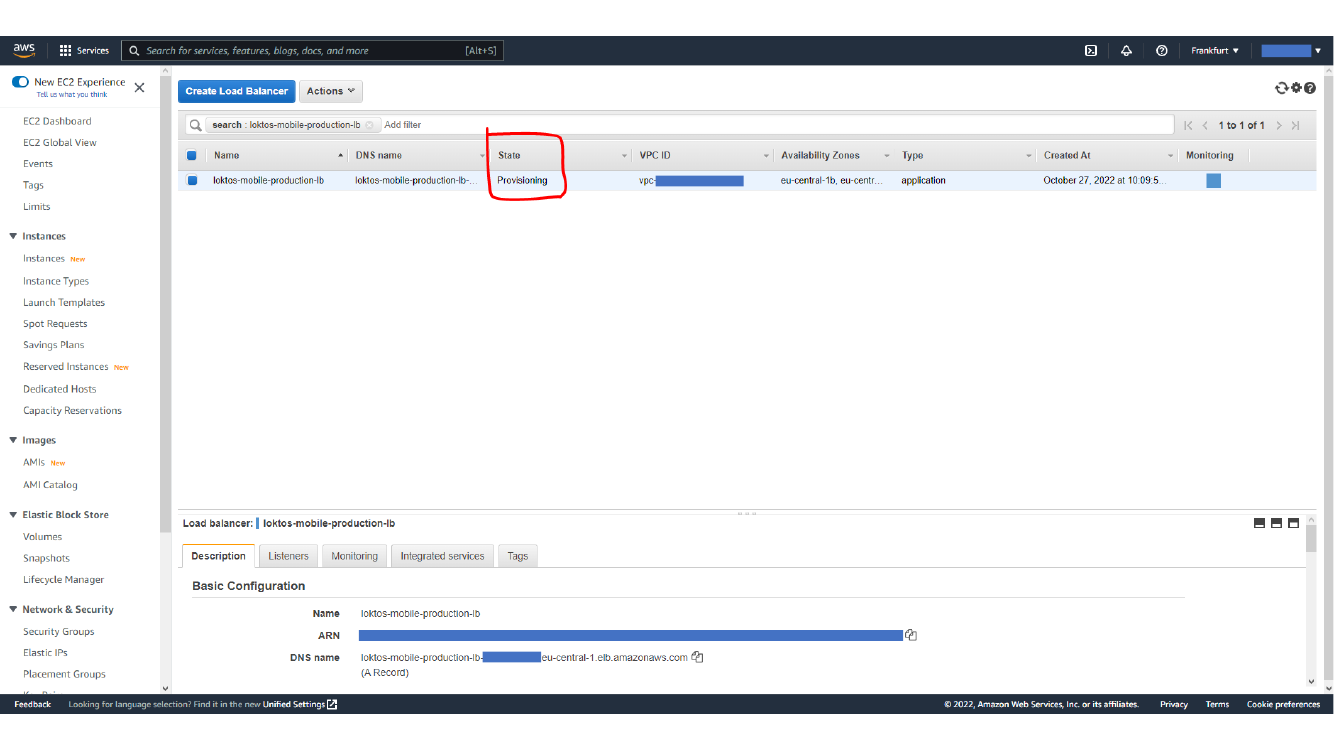Switch to the Monitoring tab

coord(355,556)
